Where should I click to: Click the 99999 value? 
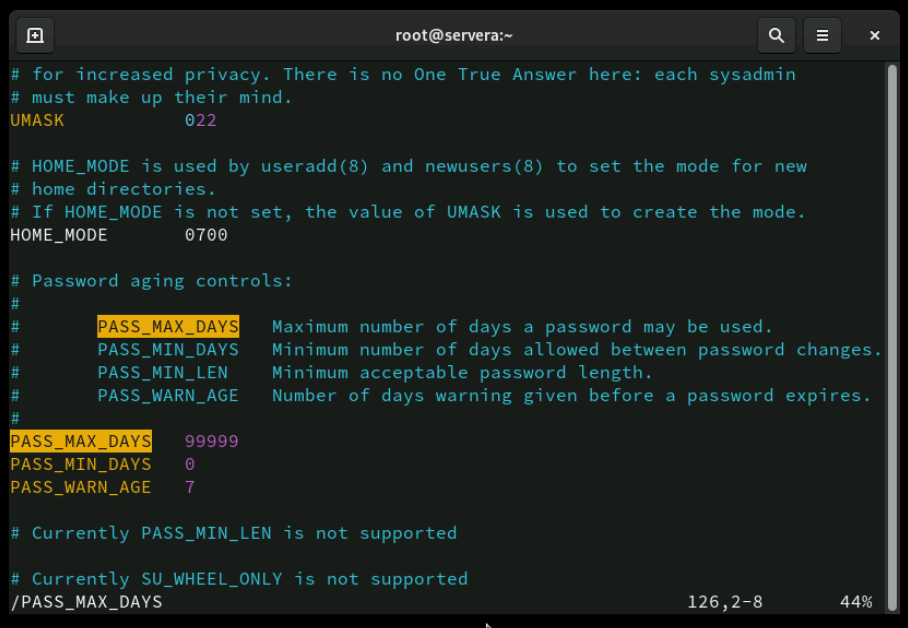(x=211, y=441)
